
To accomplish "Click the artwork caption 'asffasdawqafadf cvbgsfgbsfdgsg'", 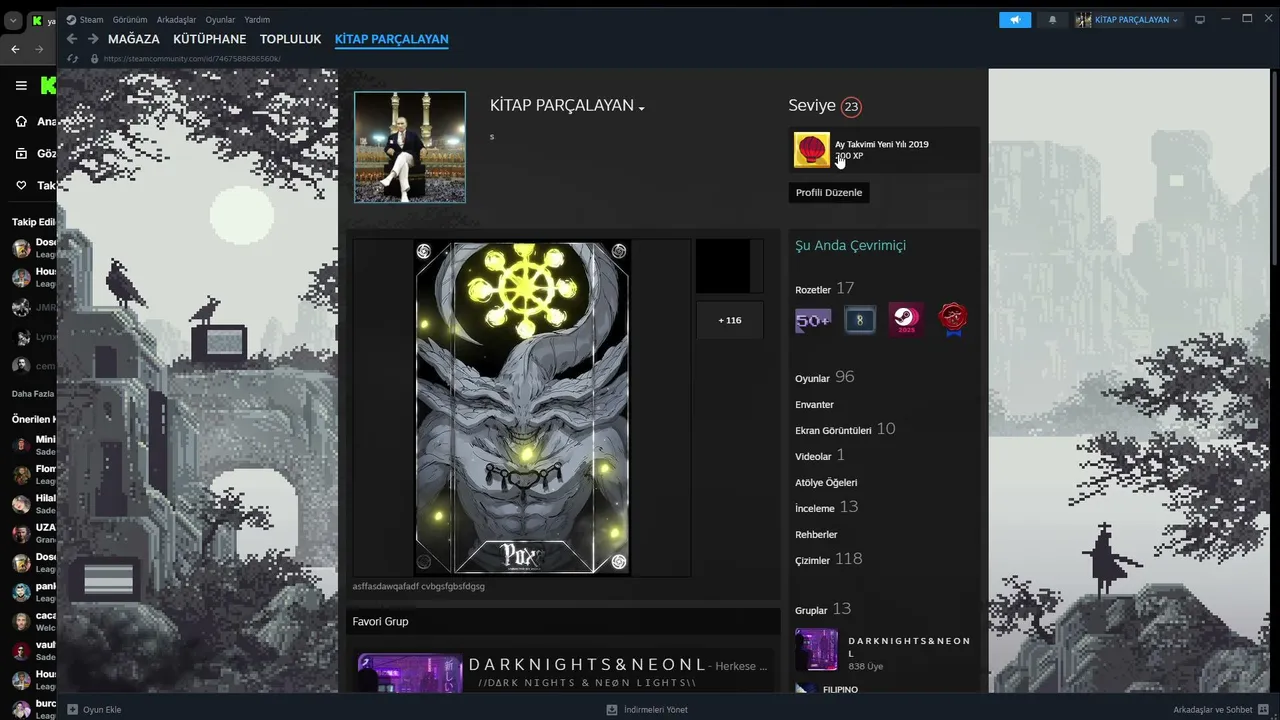I will pos(418,586).
